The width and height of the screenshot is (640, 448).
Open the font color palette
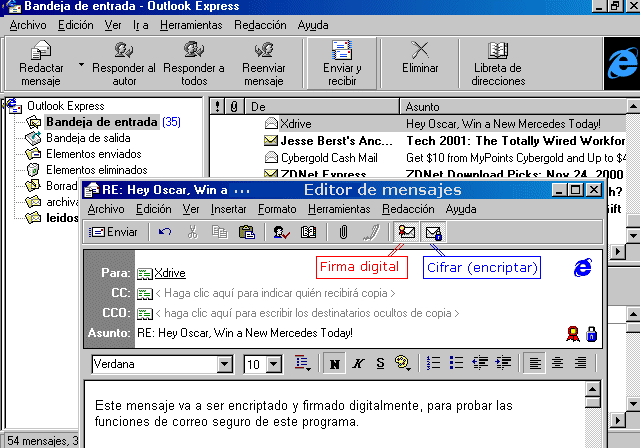click(x=402, y=363)
